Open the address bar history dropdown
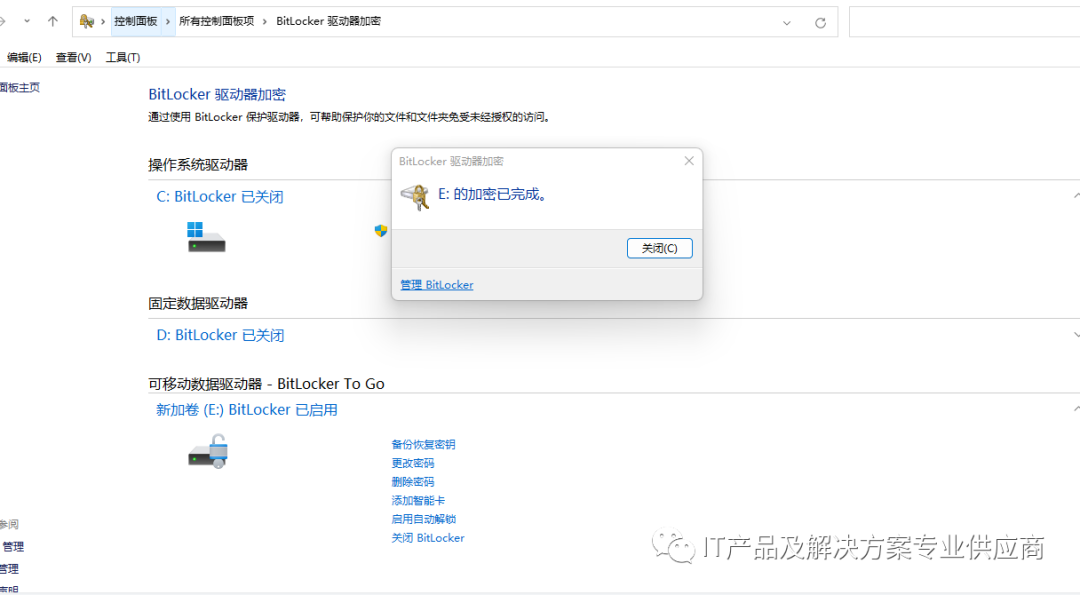The image size is (1080, 595). (787, 23)
